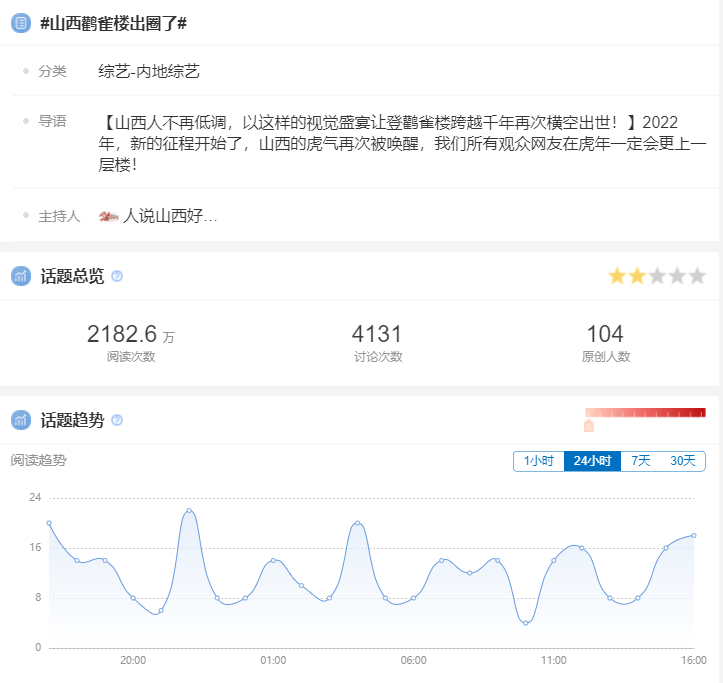Switch trend range to 30天
Screen dimensions: 723x683
click(x=683, y=461)
